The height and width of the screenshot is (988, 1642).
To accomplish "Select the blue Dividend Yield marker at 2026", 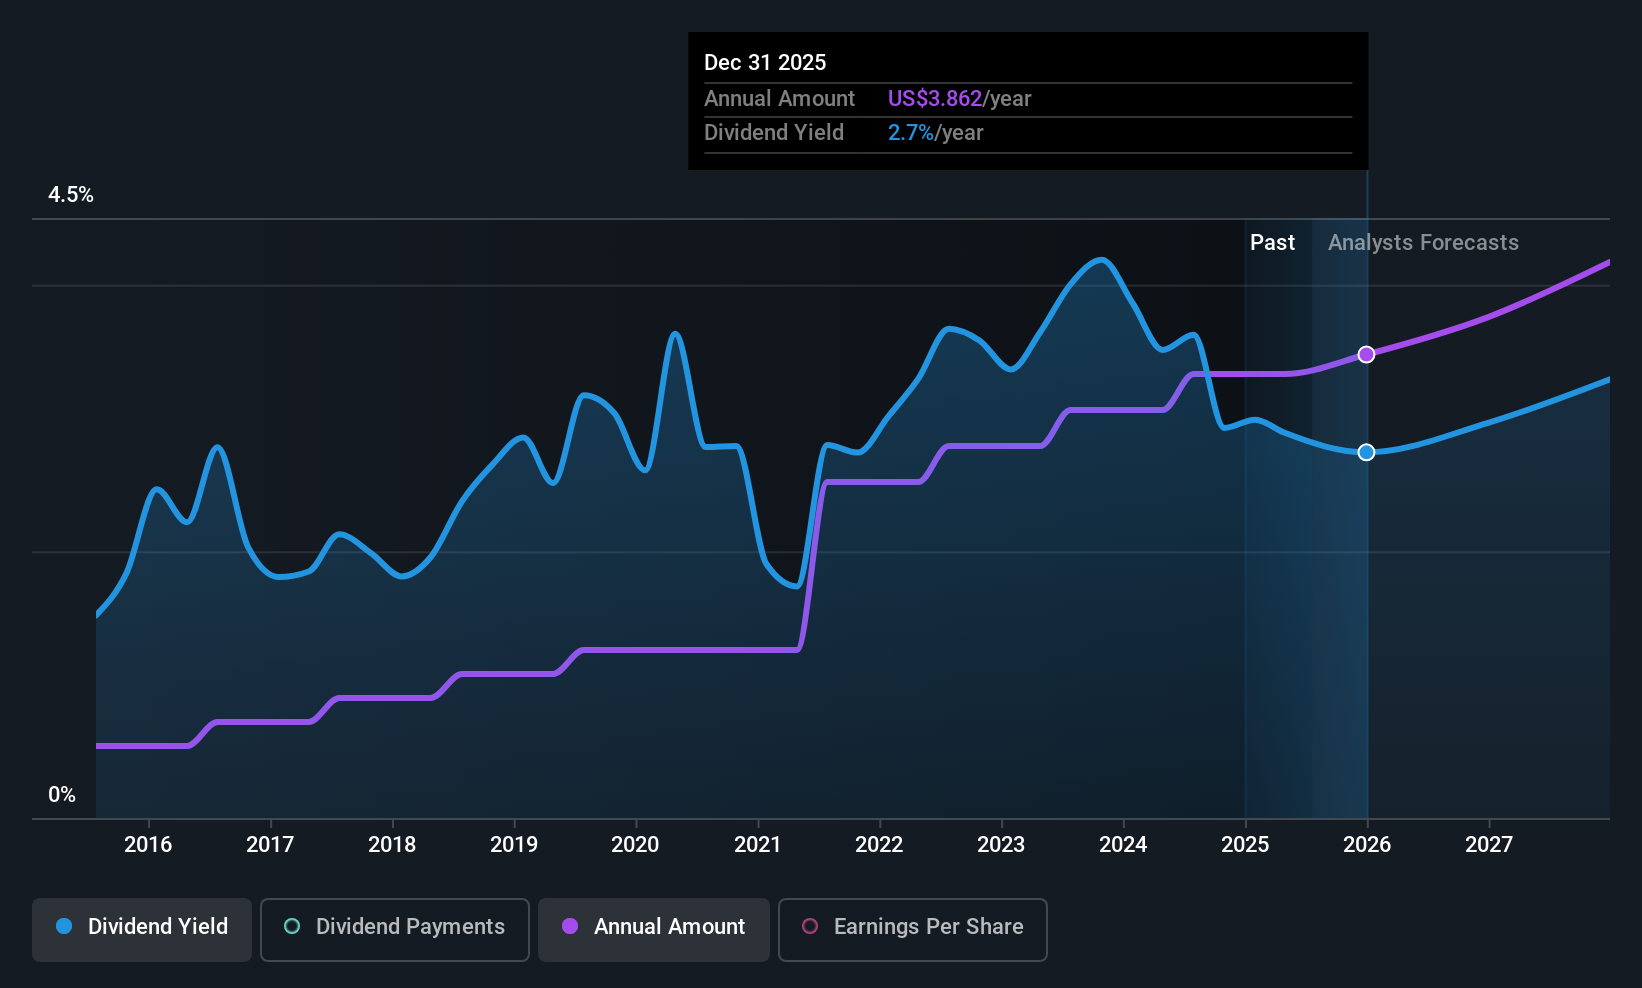I will 1366,452.
